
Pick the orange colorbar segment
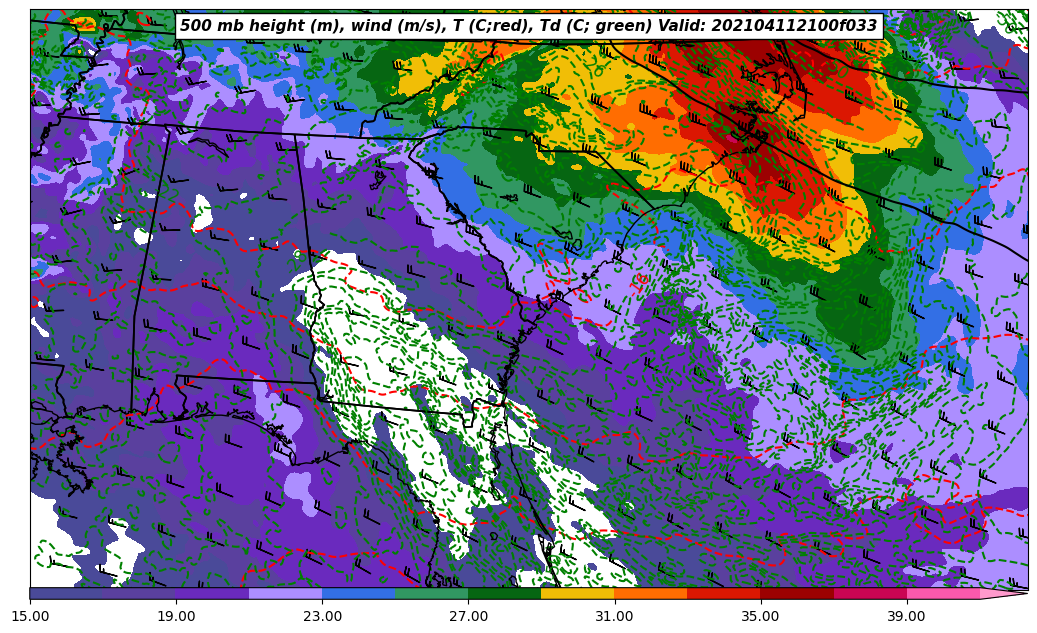[x=651, y=593]
